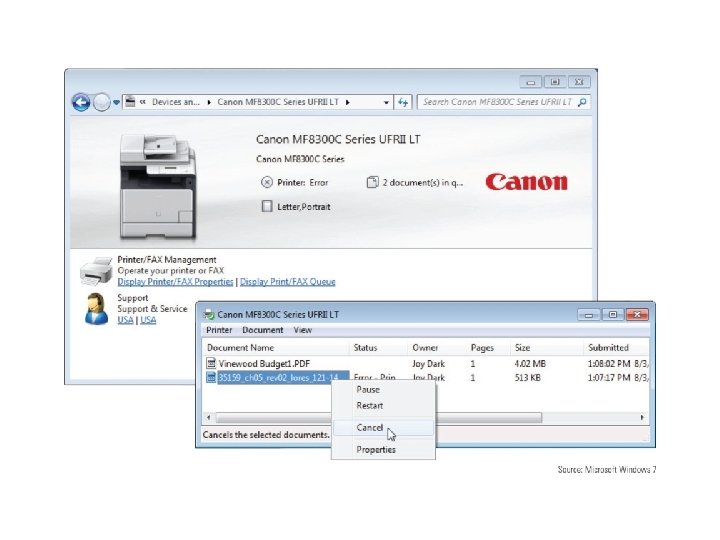Click the 4.02 MB size cell
720x540 pixels.
pyautogui.click(x=530, y=364)
